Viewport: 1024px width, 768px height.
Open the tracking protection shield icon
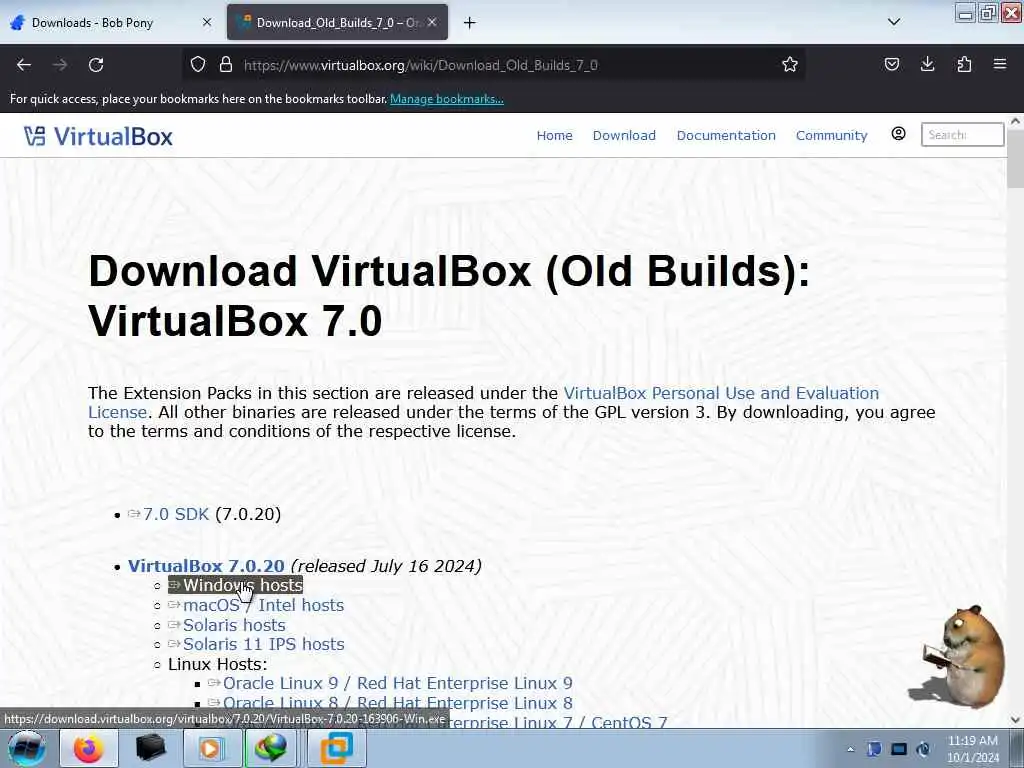[x=198, y=65]
